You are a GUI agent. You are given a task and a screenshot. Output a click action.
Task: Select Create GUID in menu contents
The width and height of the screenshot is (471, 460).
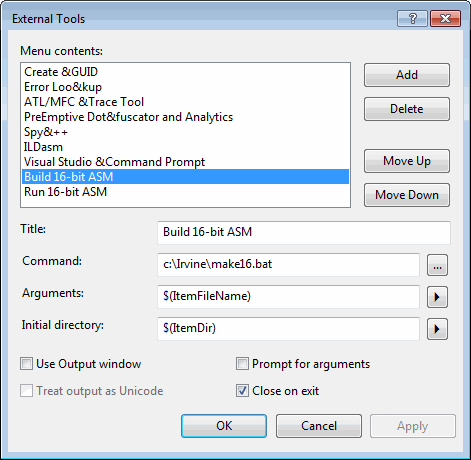[x=185, y=72]
